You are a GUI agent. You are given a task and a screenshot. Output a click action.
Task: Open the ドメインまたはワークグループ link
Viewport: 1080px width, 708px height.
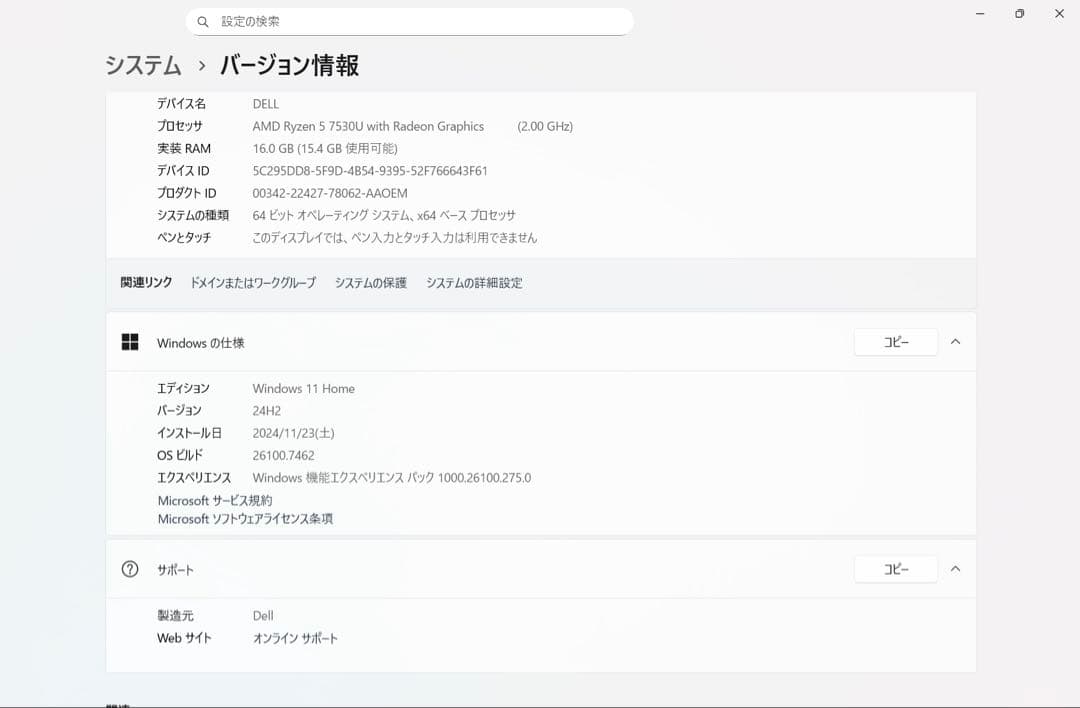pyautogui.click(x=252, y=283)
